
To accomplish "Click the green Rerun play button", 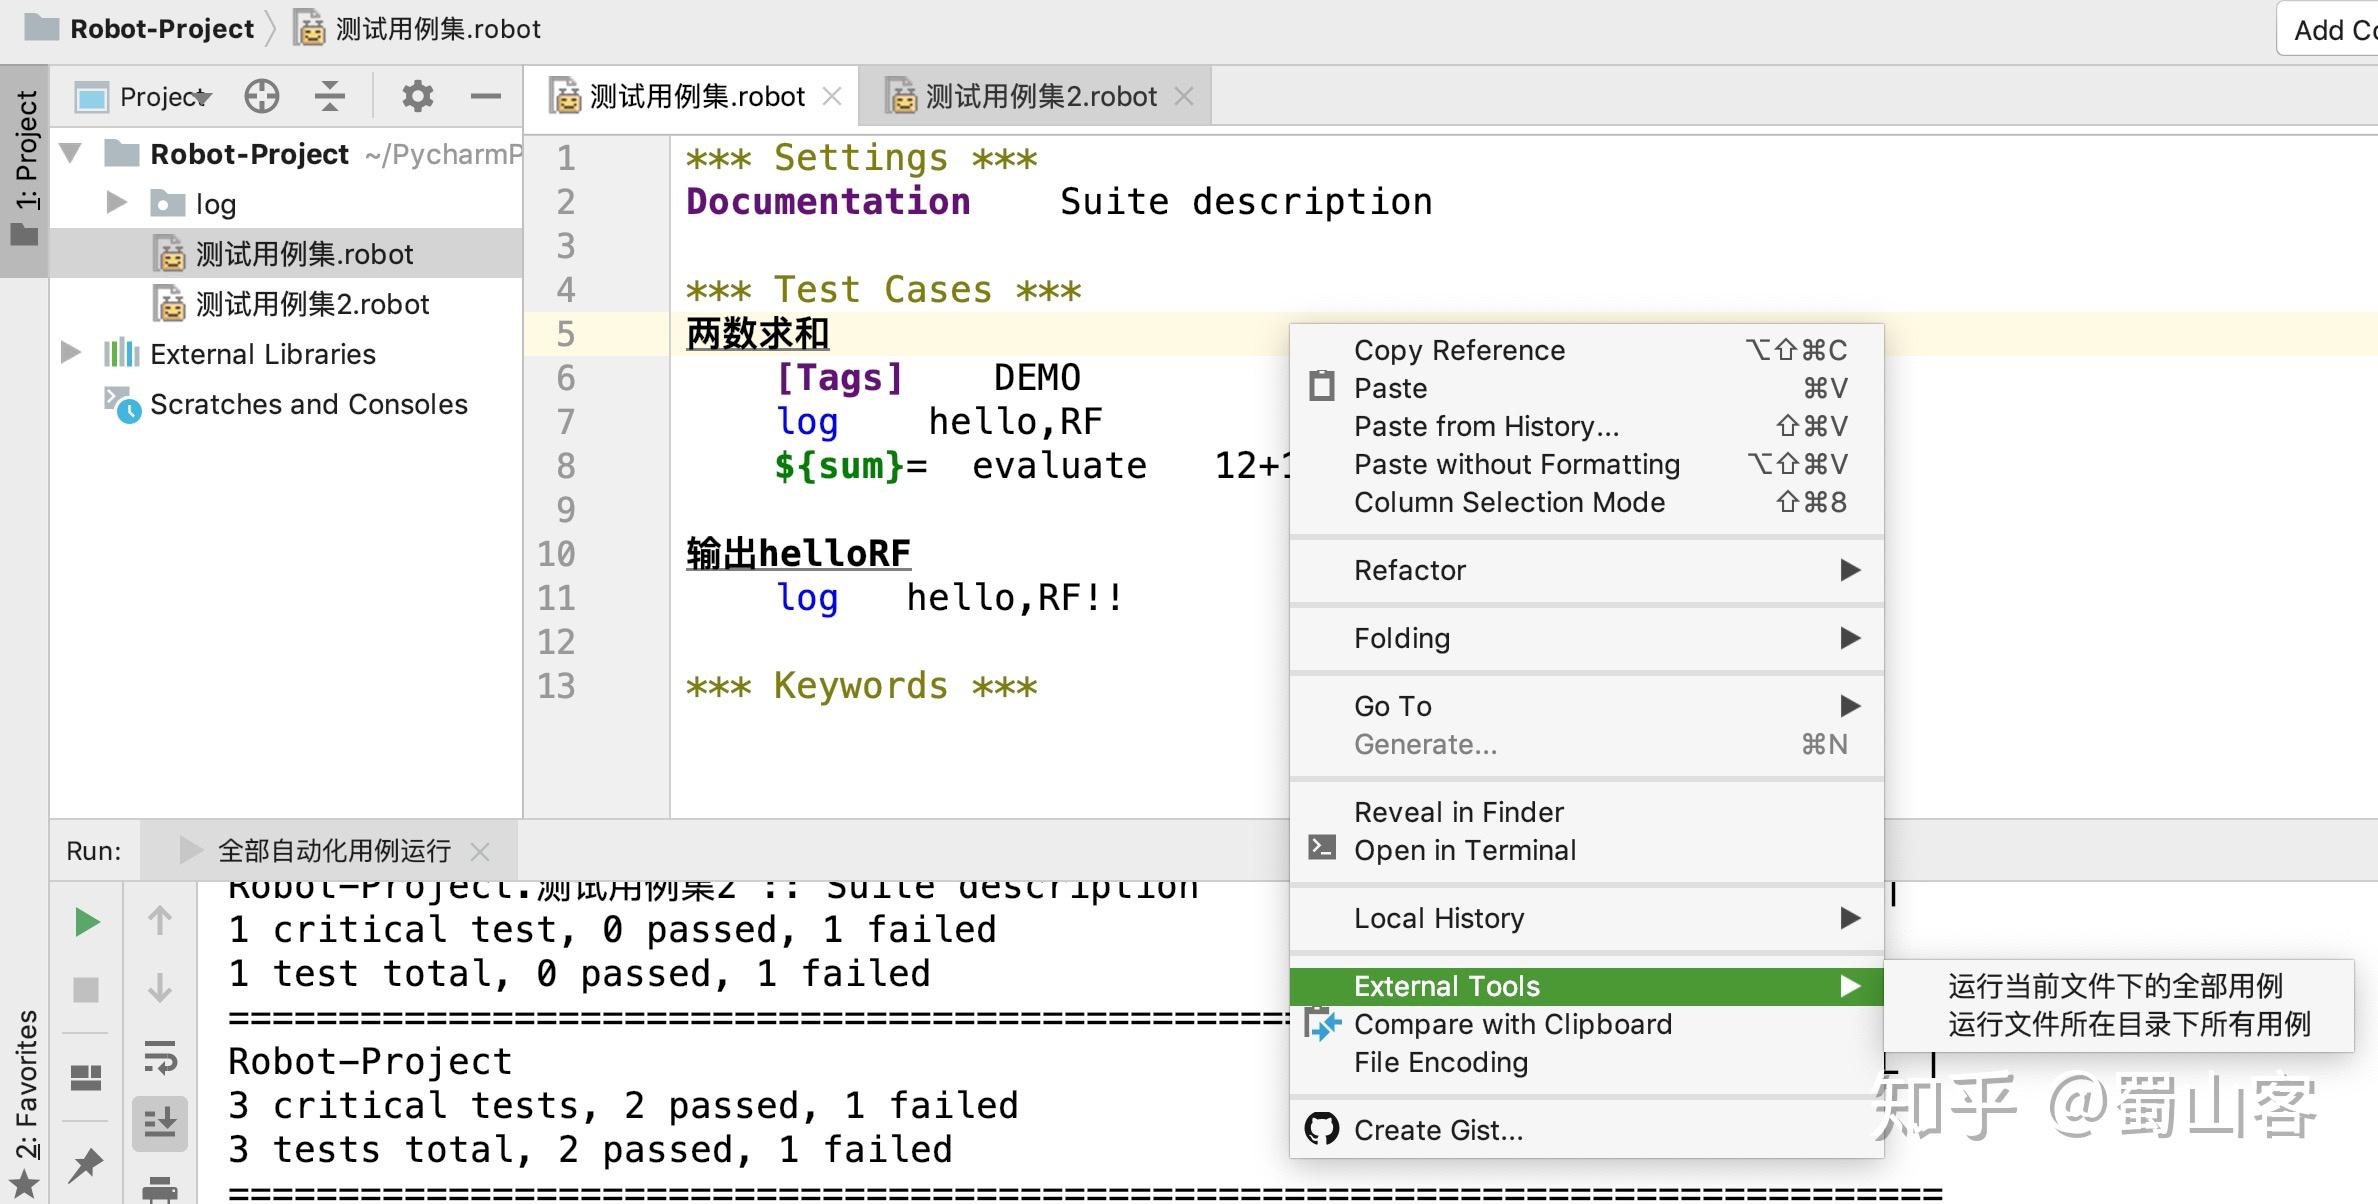I will pos(87,922).
